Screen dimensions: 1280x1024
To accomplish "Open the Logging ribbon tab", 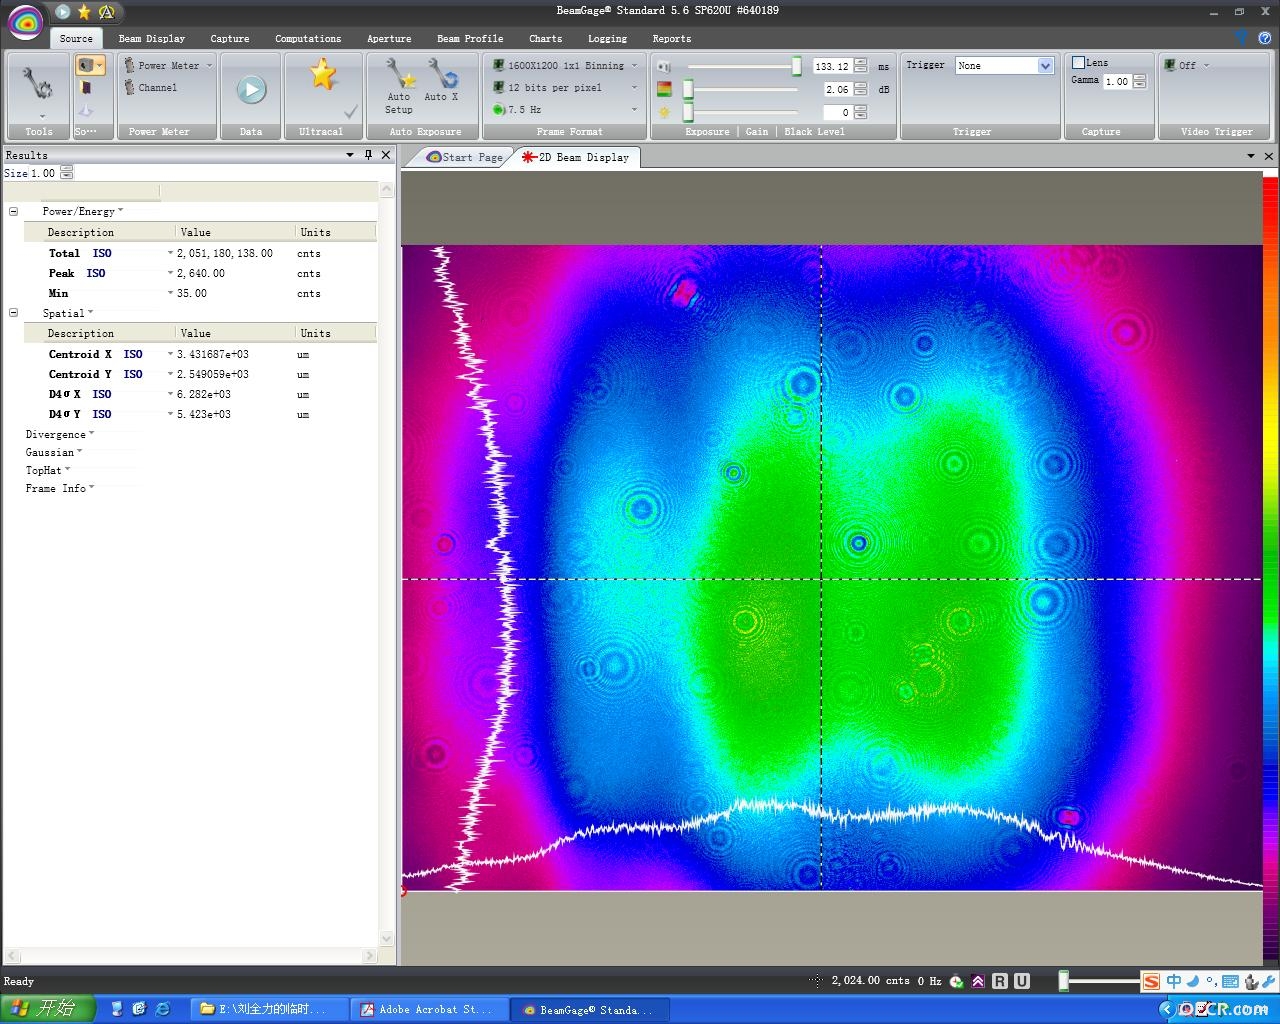I will coord(607,38).
